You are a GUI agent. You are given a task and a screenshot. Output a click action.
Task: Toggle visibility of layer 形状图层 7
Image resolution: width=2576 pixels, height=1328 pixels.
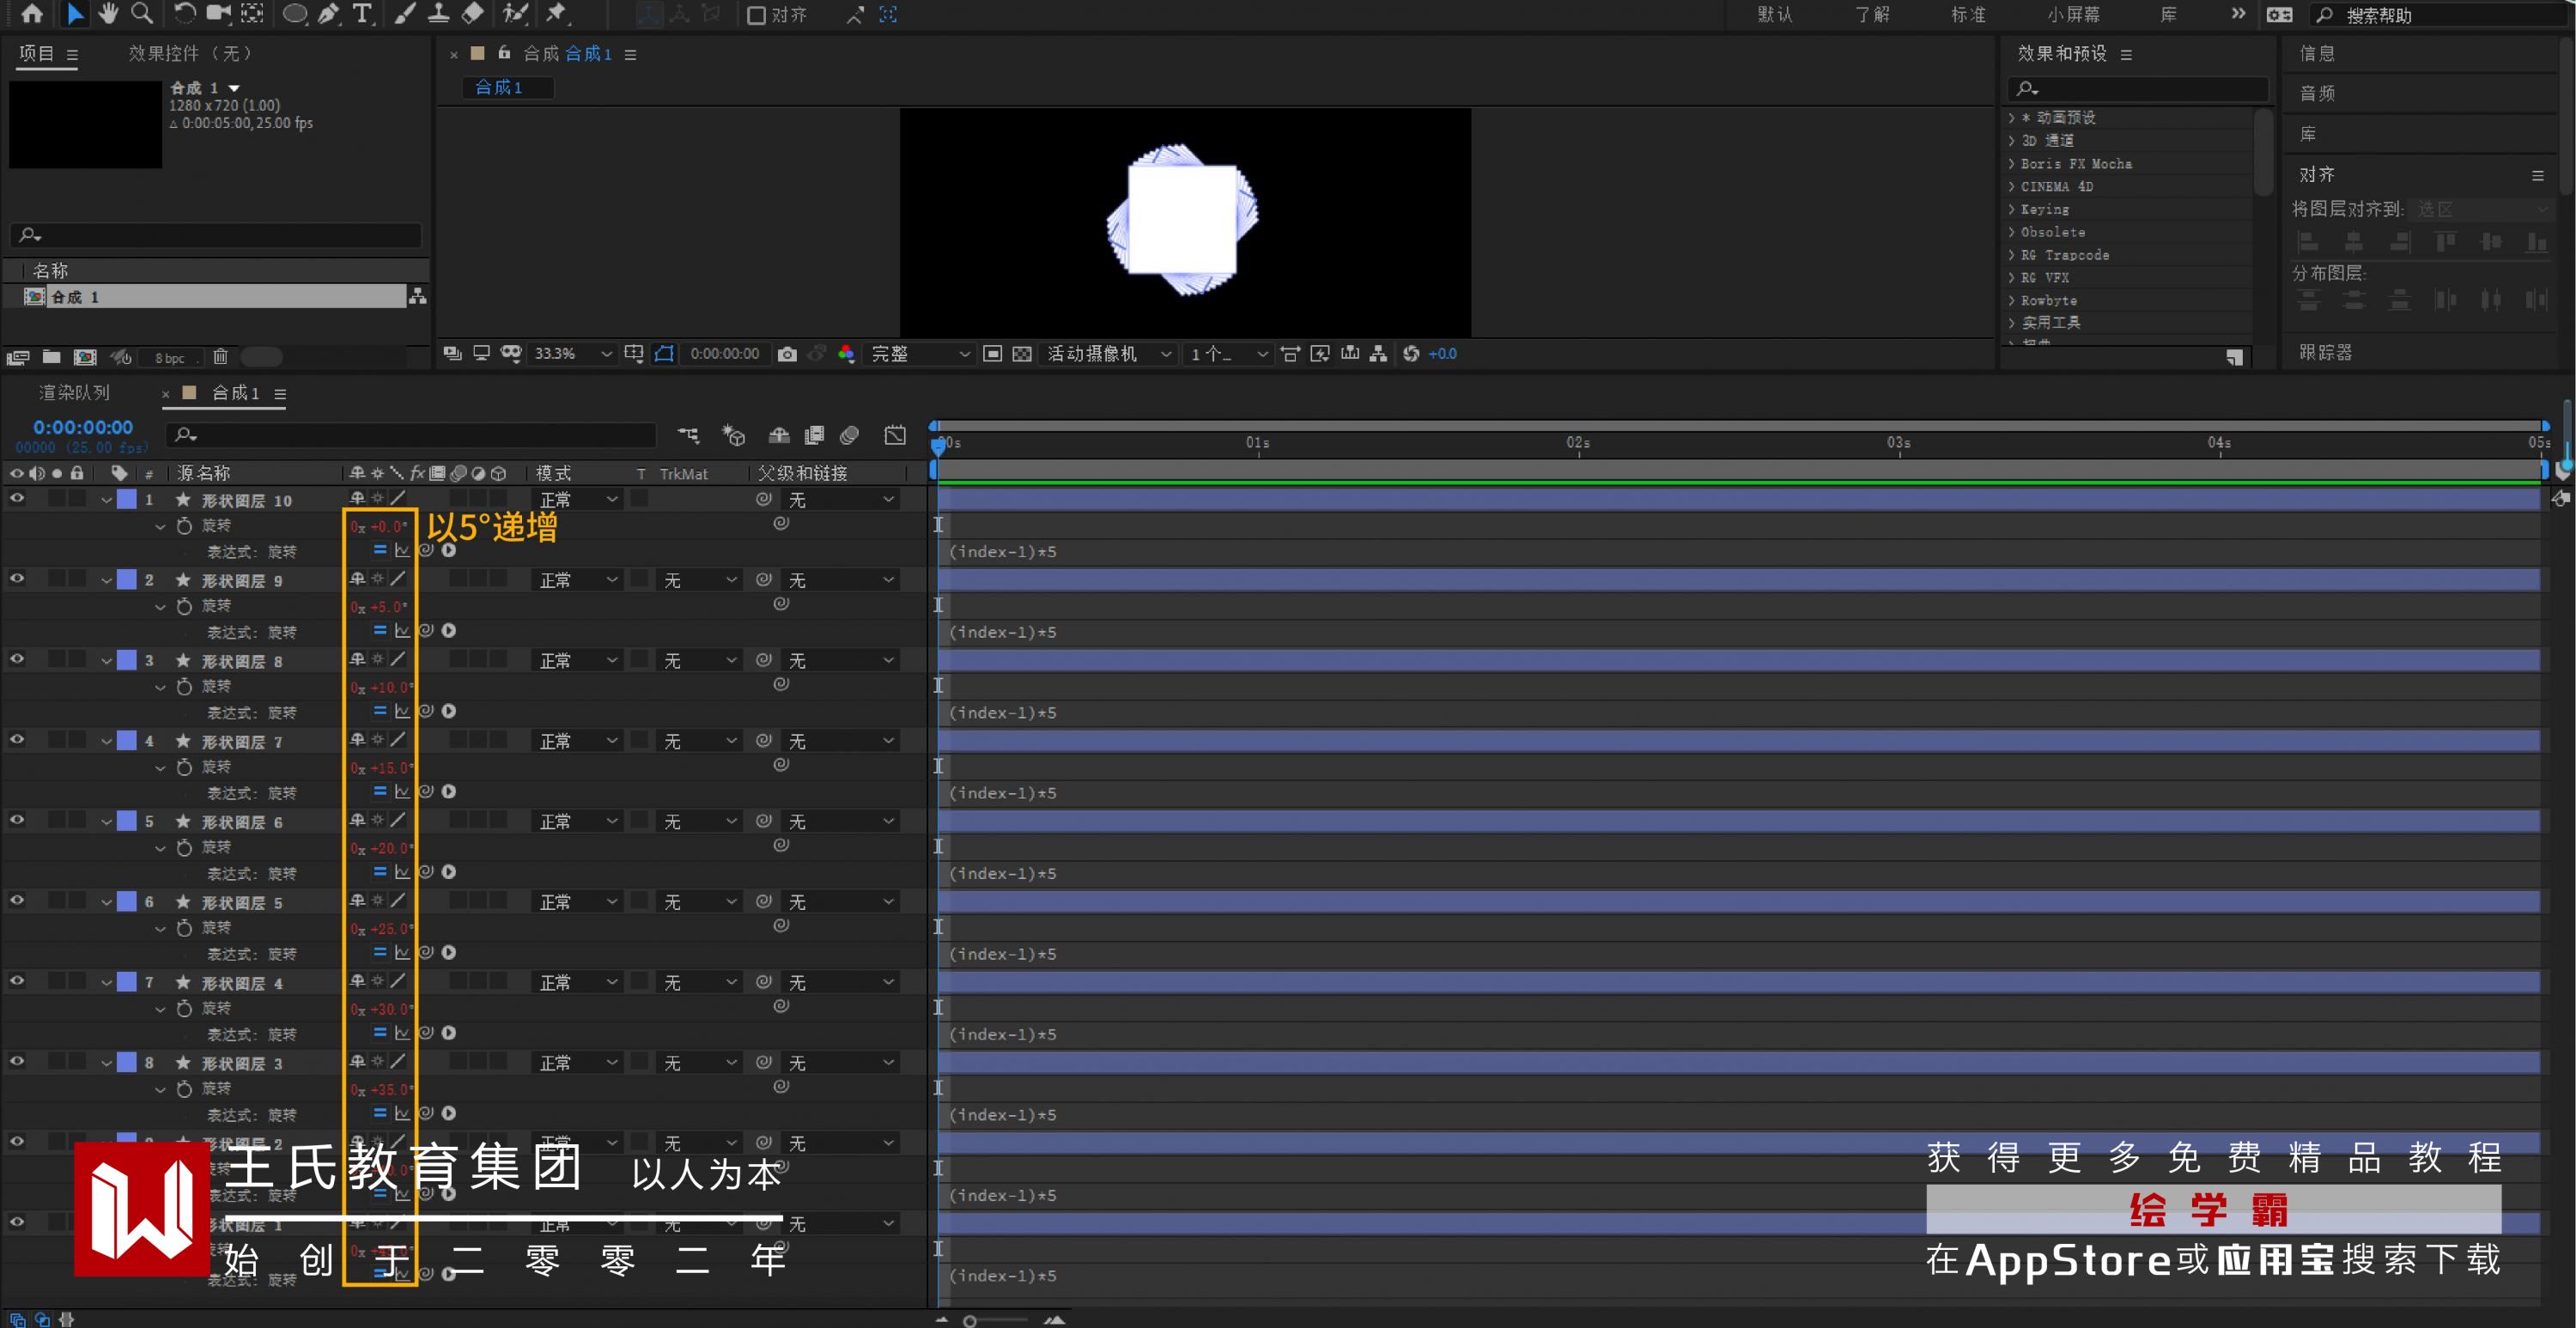17,740
